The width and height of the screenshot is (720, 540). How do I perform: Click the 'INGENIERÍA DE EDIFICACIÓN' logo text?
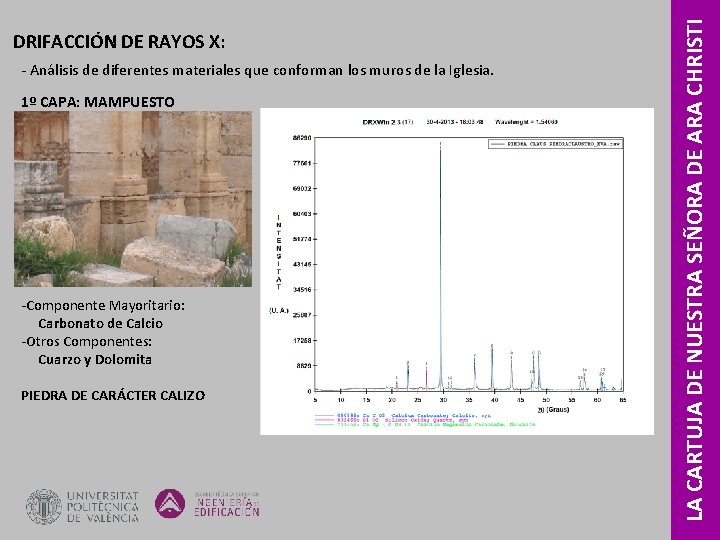pyautogui.click(x=227, y=504)
